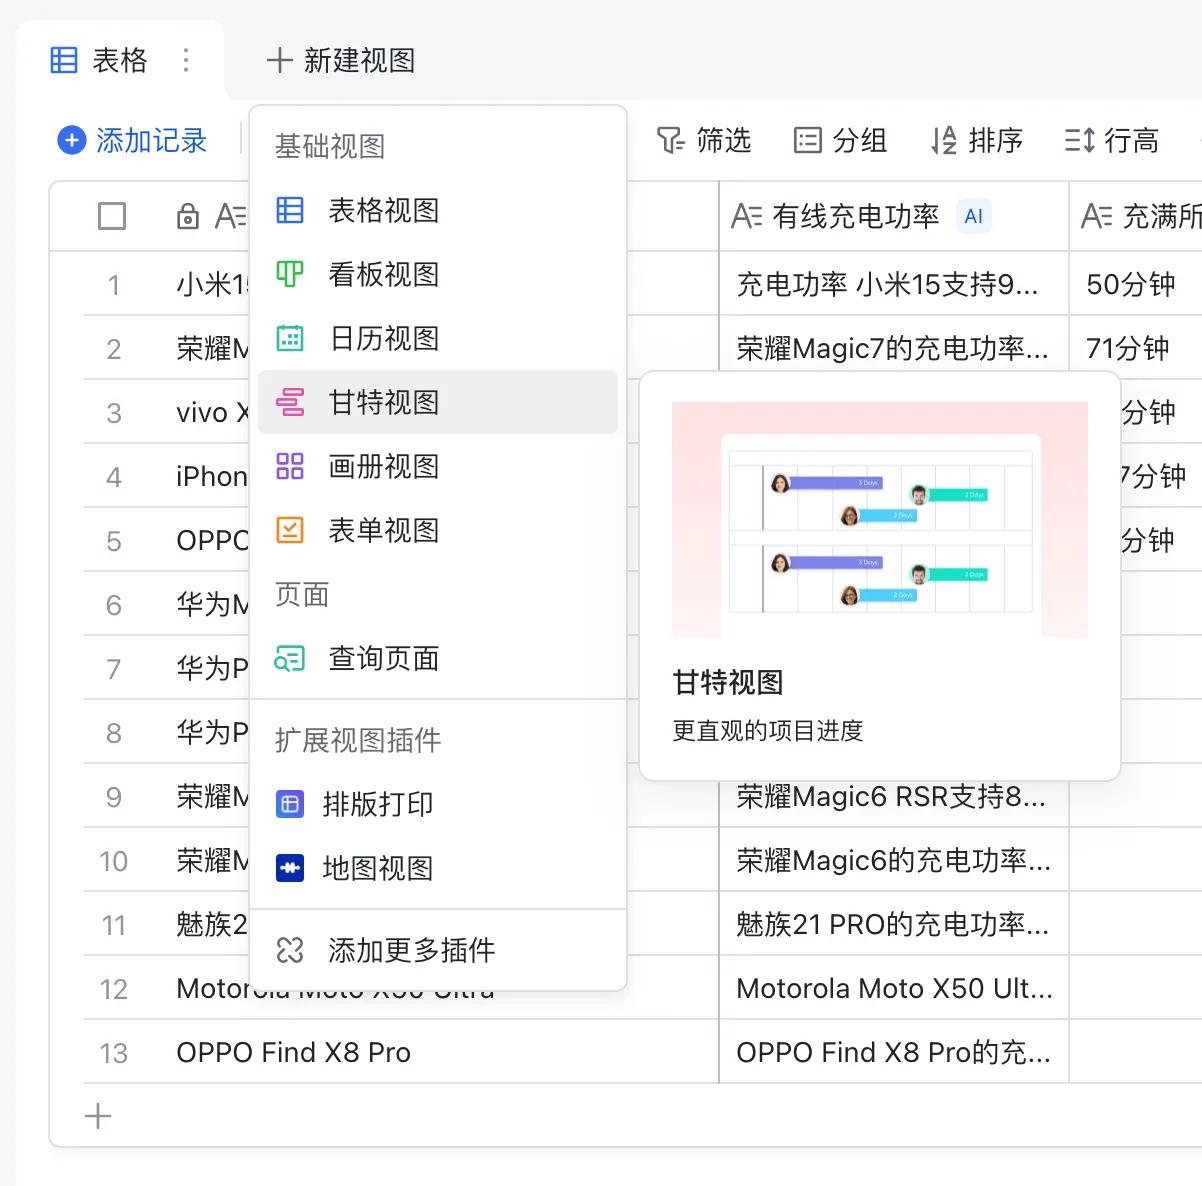Screen dimensions: 1202x1186
Task: Open the 行高 row height menu
Action: (x=1111, y=141)
